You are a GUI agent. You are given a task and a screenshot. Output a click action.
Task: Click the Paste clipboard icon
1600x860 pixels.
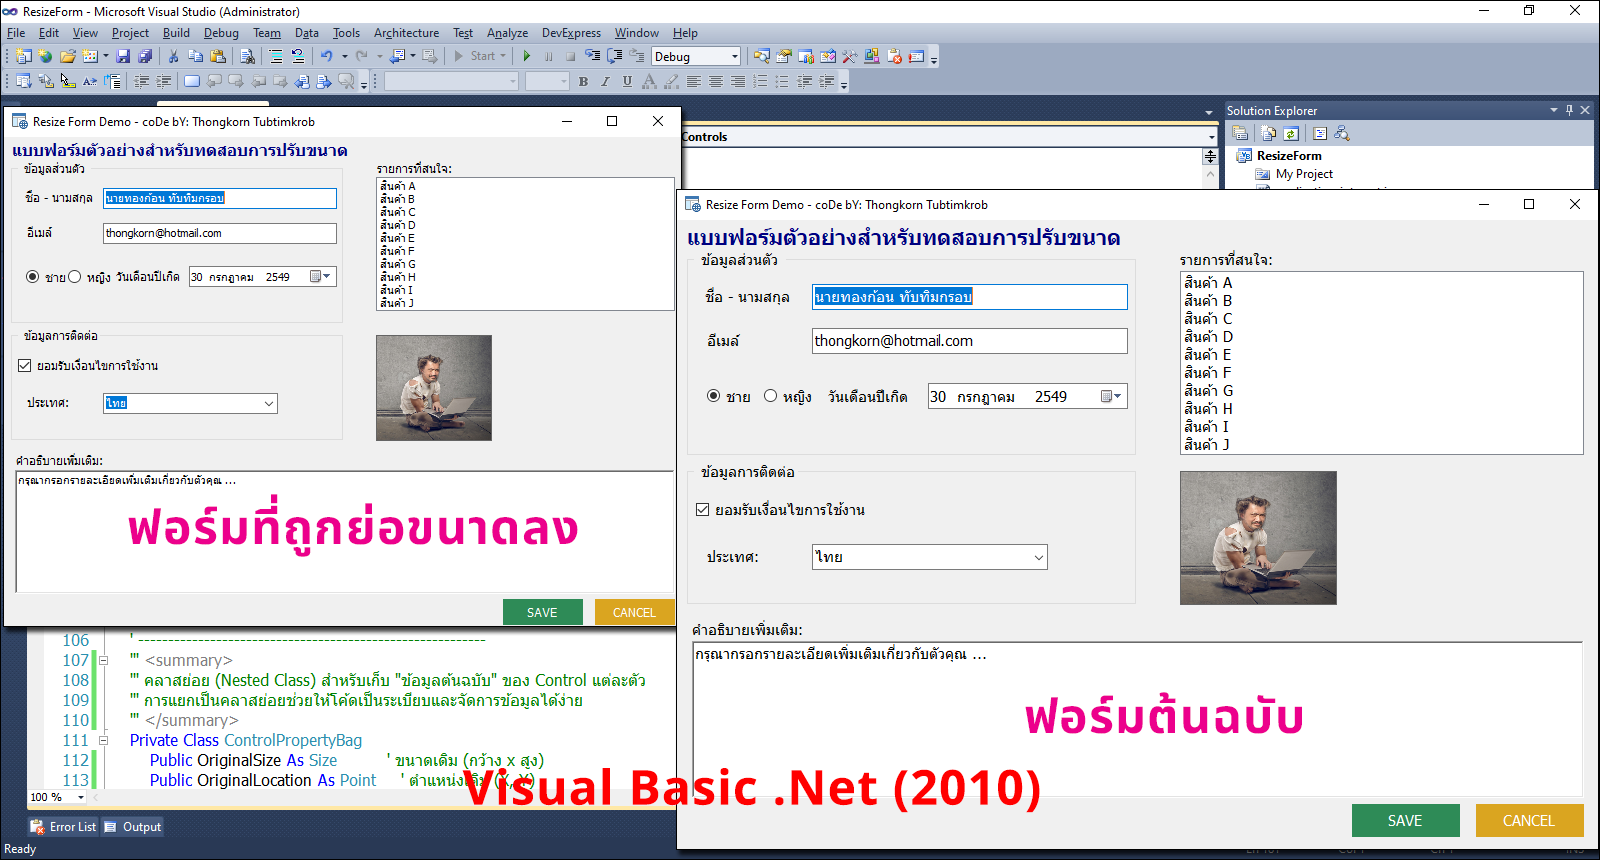click(217, 56)
